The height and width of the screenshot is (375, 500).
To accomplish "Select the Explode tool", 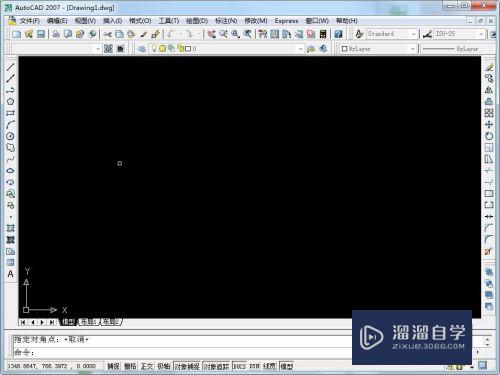I will pos(489,251).
